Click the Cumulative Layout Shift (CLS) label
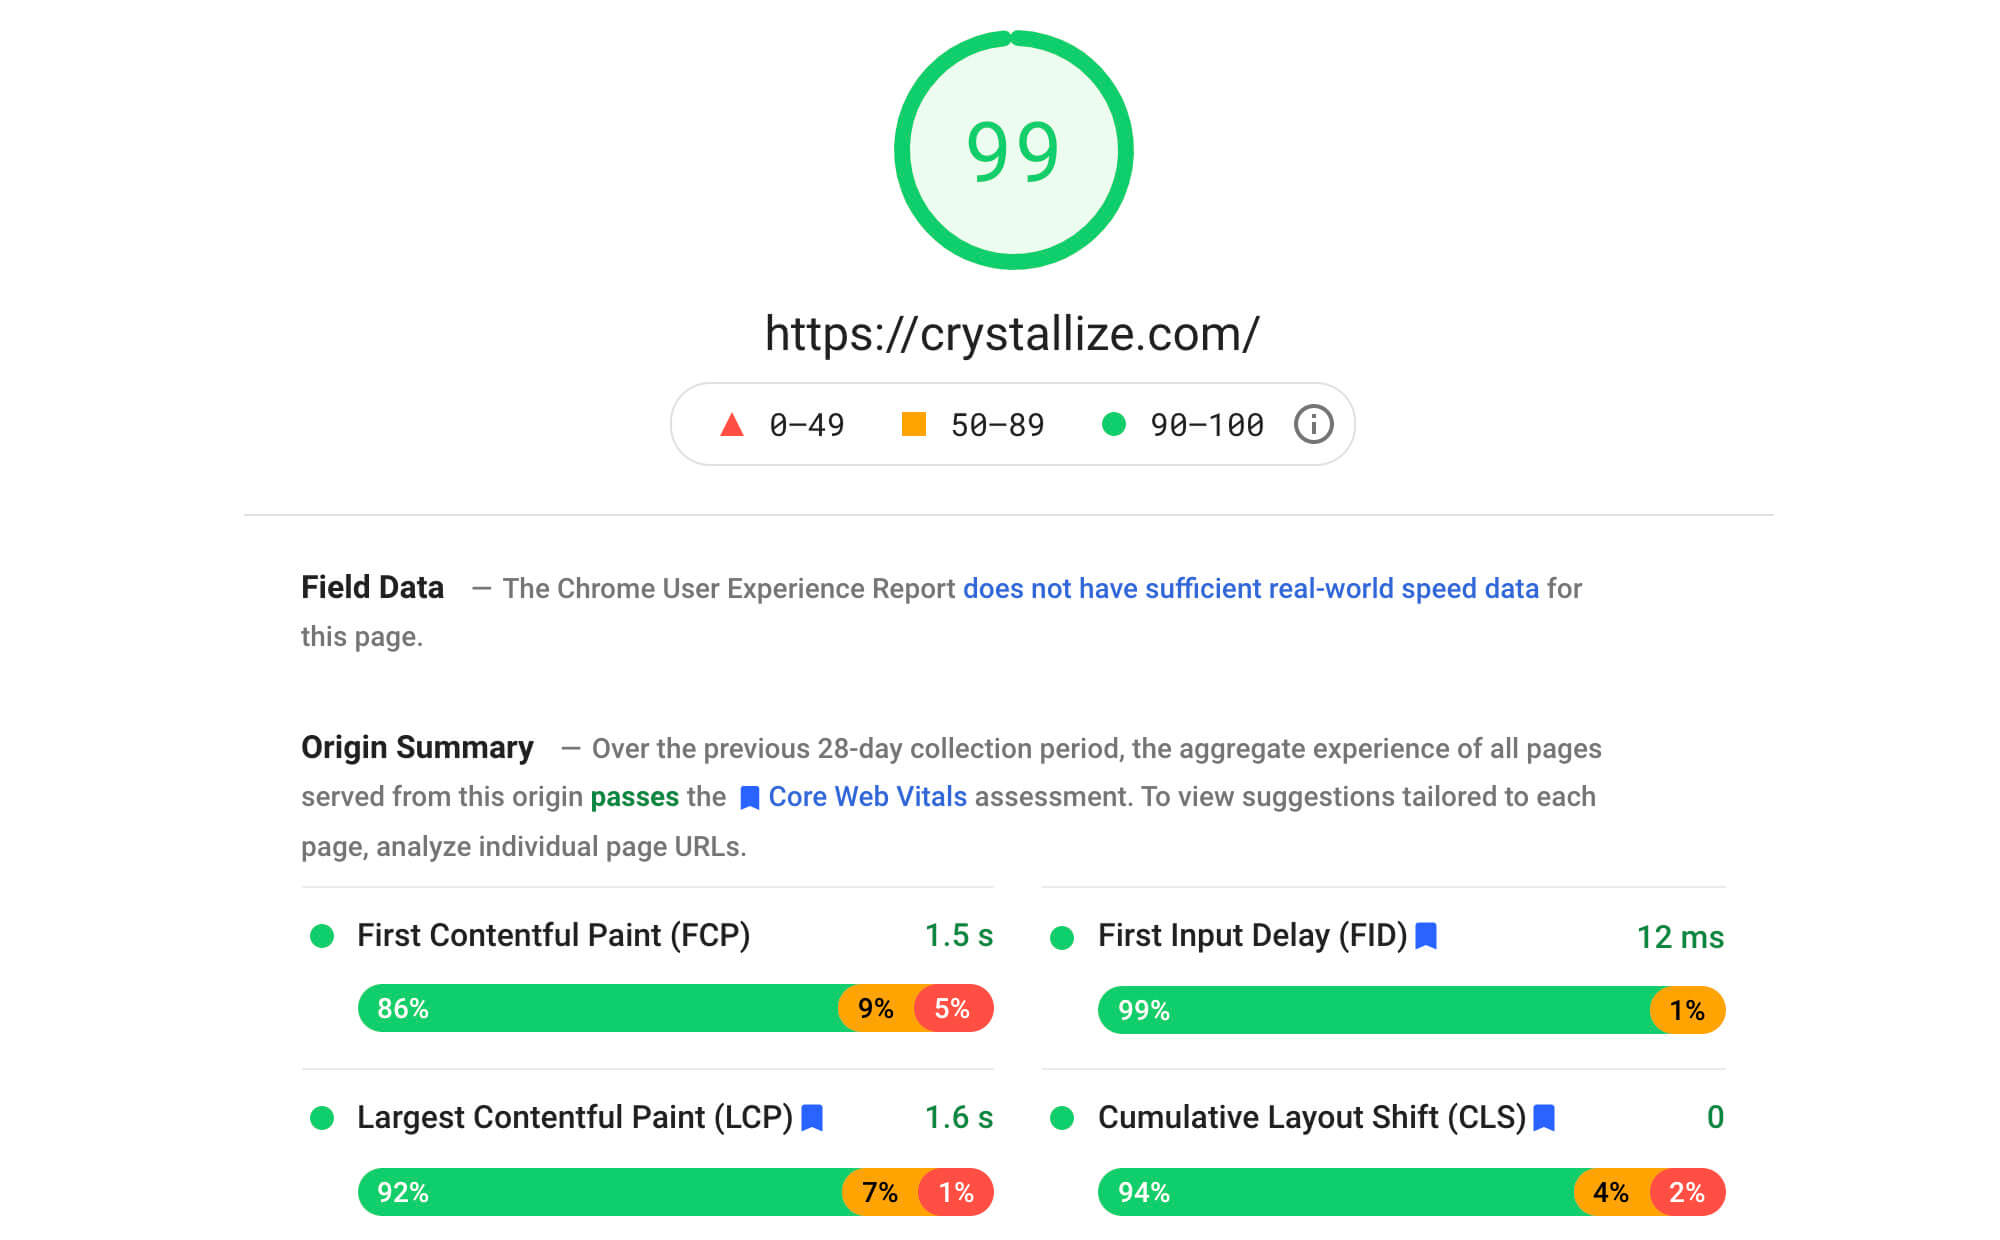 pyautogui.click(x=1312, y=1118)
